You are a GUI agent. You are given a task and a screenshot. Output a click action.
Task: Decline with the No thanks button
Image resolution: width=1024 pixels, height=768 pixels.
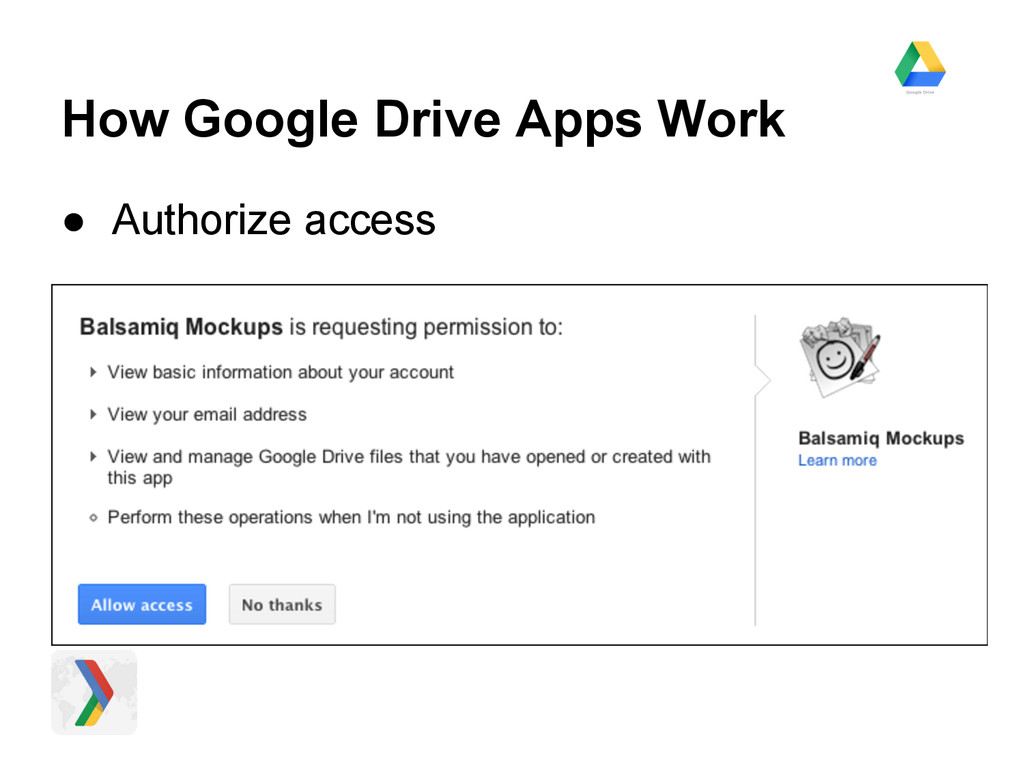(282, 604)
